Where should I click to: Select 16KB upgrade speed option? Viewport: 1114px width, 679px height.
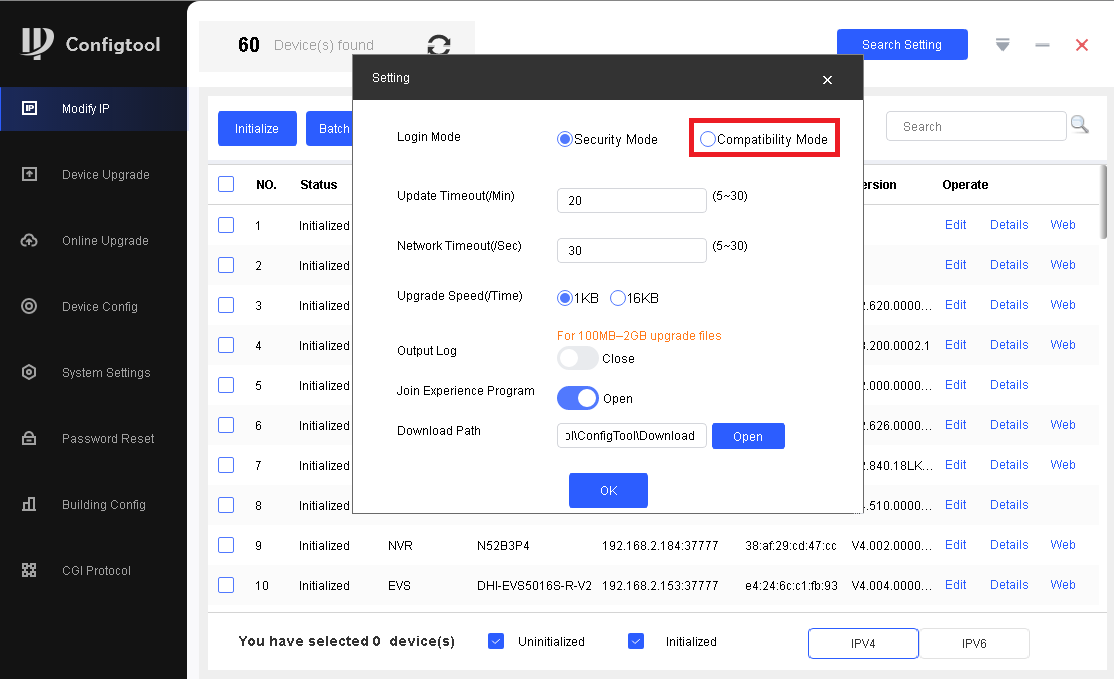click(x=618, y=298)
